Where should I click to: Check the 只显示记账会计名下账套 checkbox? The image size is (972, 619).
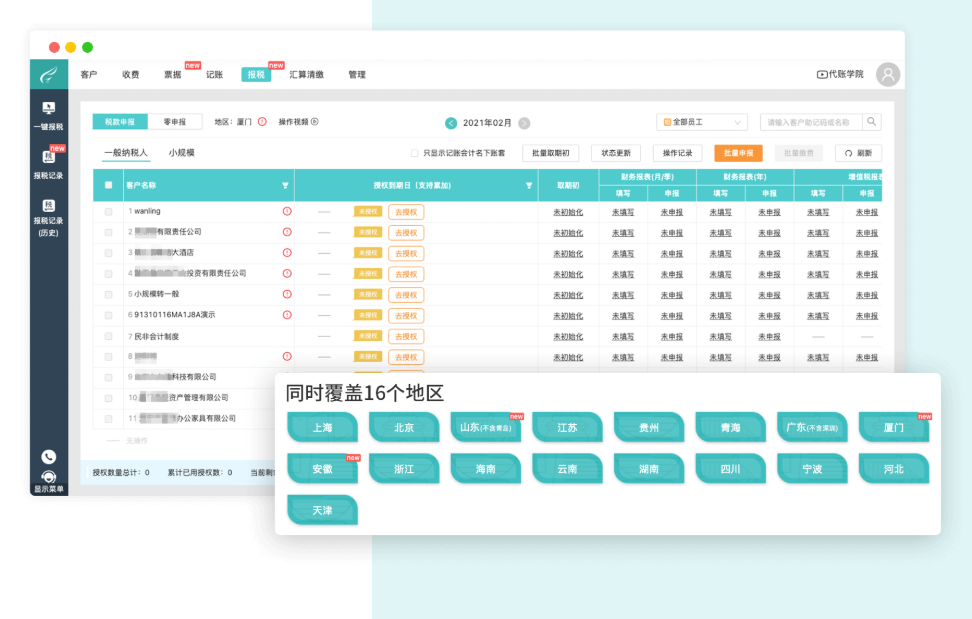point(414,153)
